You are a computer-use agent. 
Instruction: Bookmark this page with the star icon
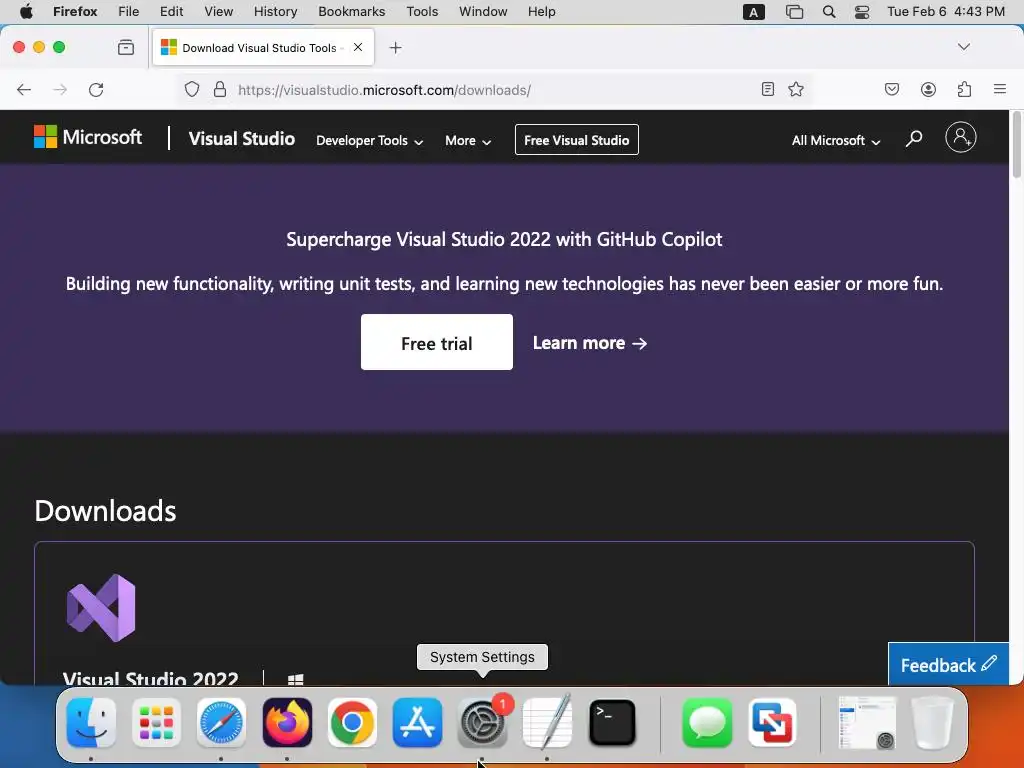click(795, 89)
